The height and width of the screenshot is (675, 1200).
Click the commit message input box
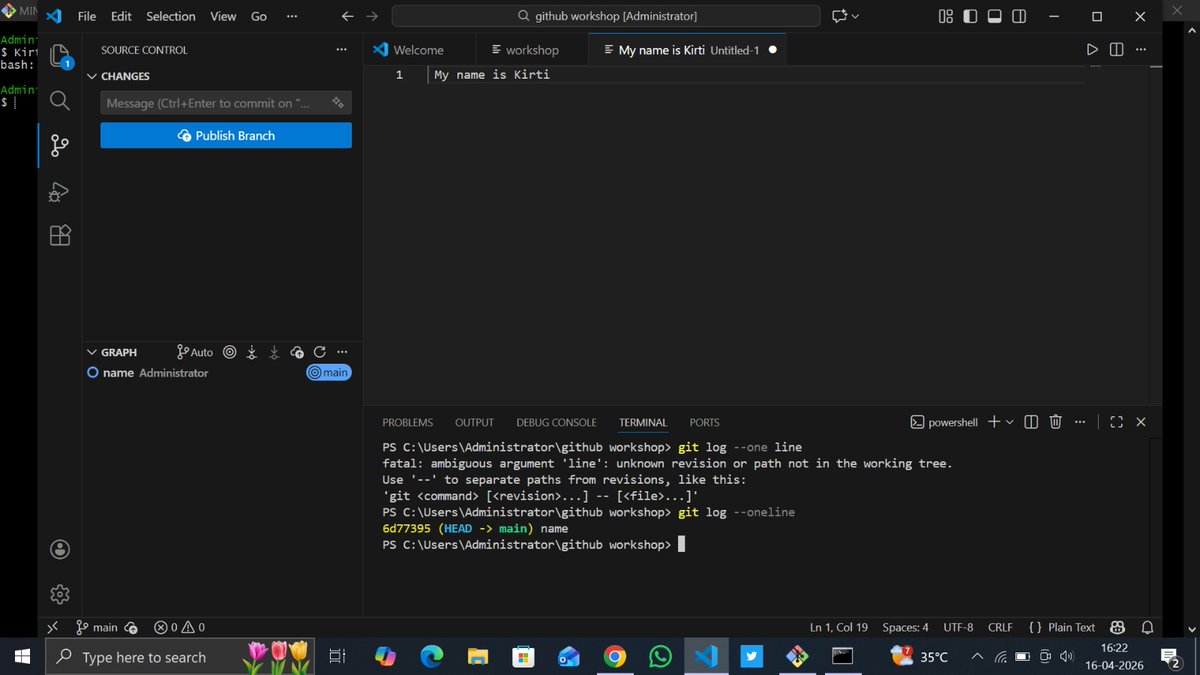pos(226,103)
